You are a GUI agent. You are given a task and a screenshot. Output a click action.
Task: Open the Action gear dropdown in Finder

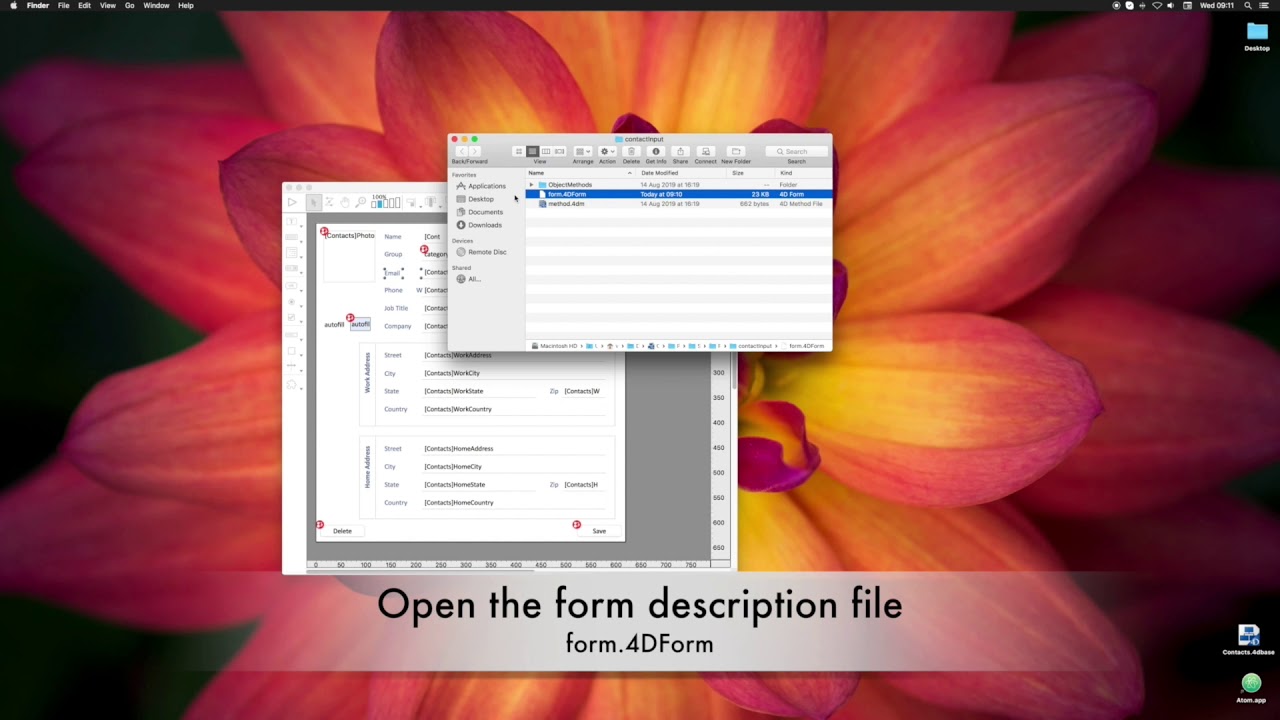pos(608,151)
